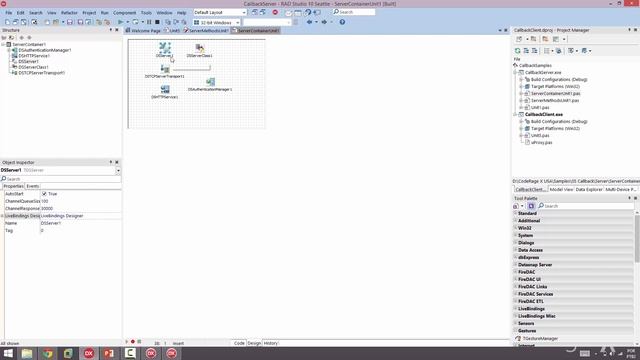Click the Refresh icon in Project Manager toolbar
Image resolution: width=640 pixels, height=360 pixels.
coord(518,51)
